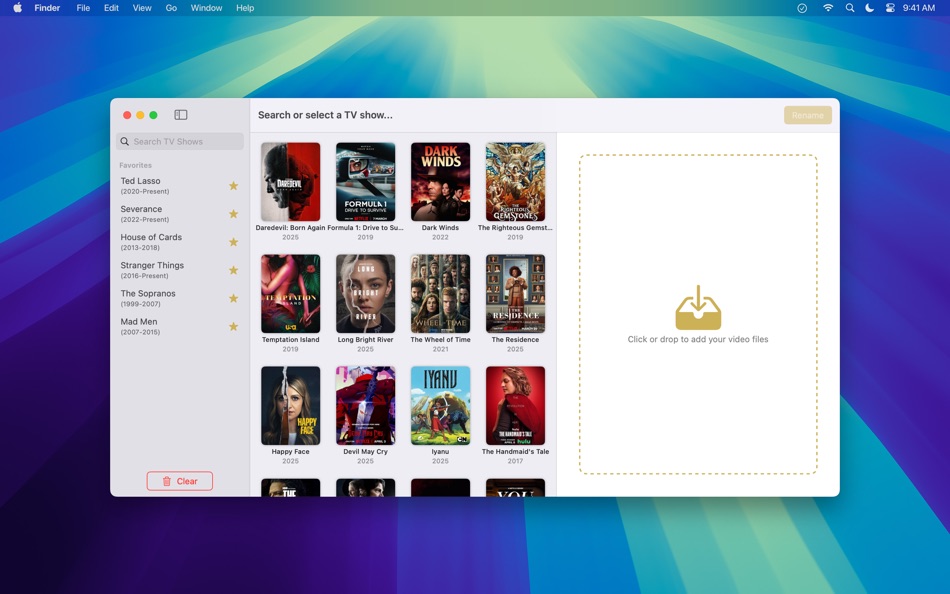Open the View menu
950x594 pixels.
(x=142, y=8)
